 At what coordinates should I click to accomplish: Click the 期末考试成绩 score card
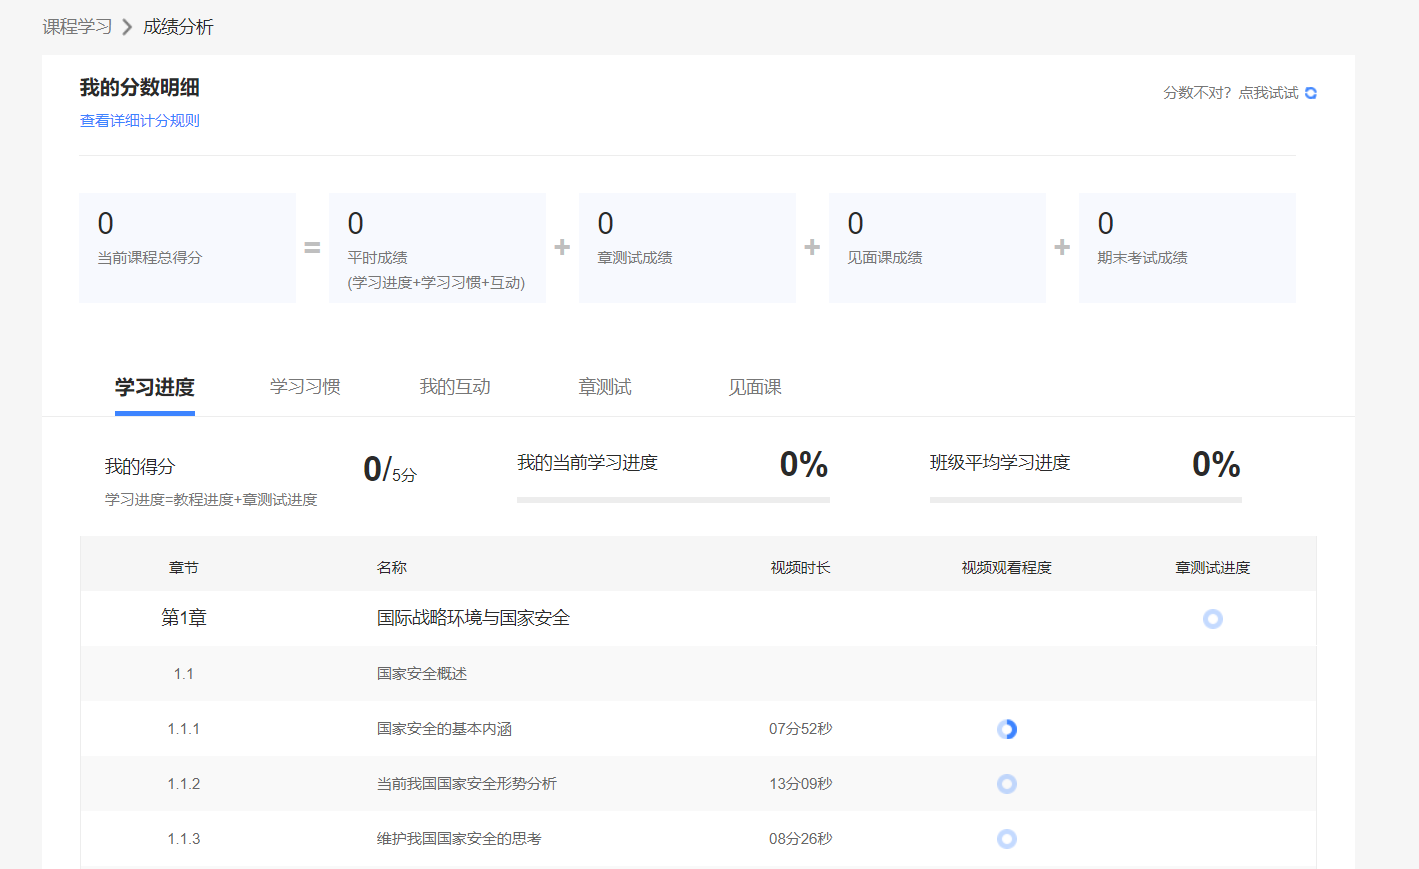1187,248
